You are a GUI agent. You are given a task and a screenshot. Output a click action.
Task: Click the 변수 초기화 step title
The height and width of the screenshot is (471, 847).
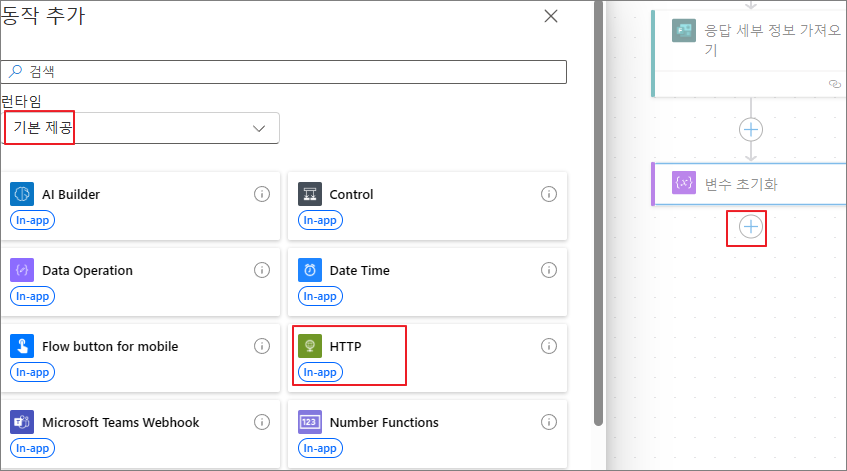coord(741,184)
